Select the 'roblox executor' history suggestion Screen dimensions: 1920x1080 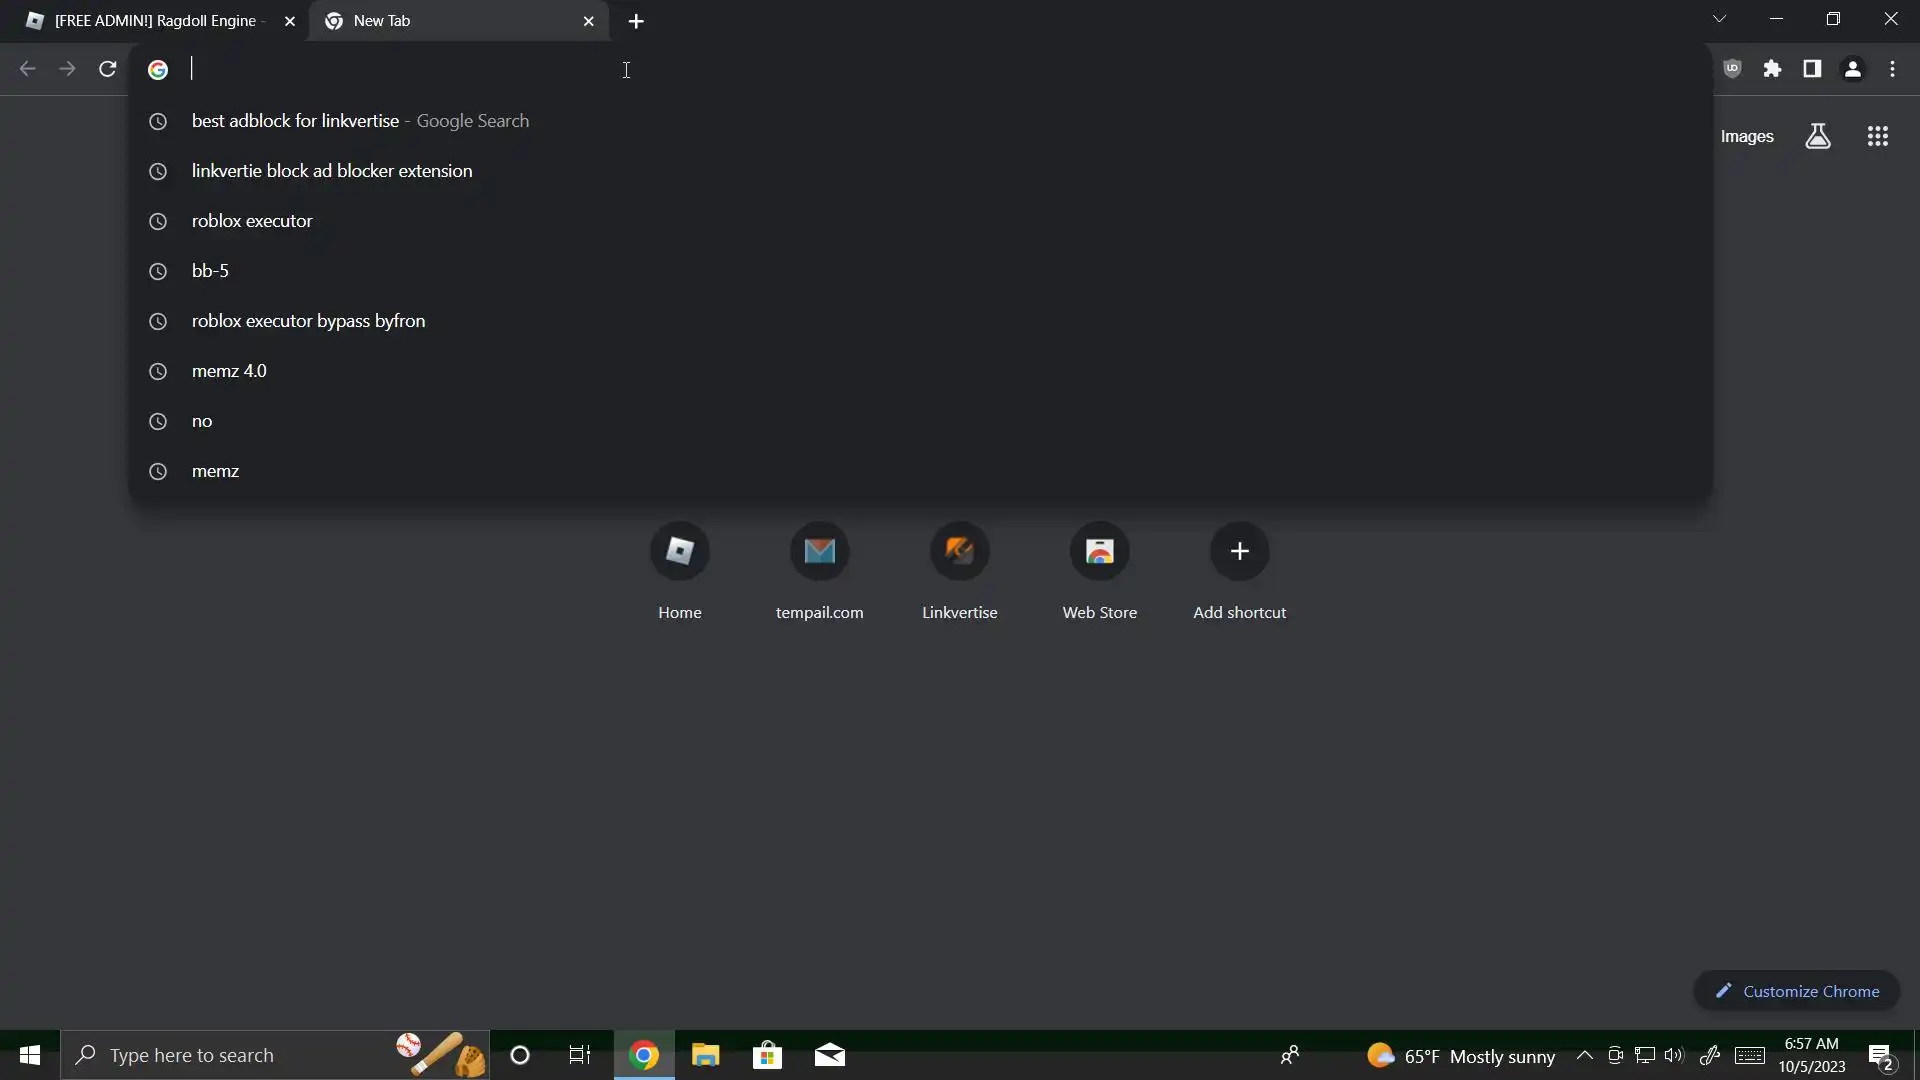tap(252, 221)
